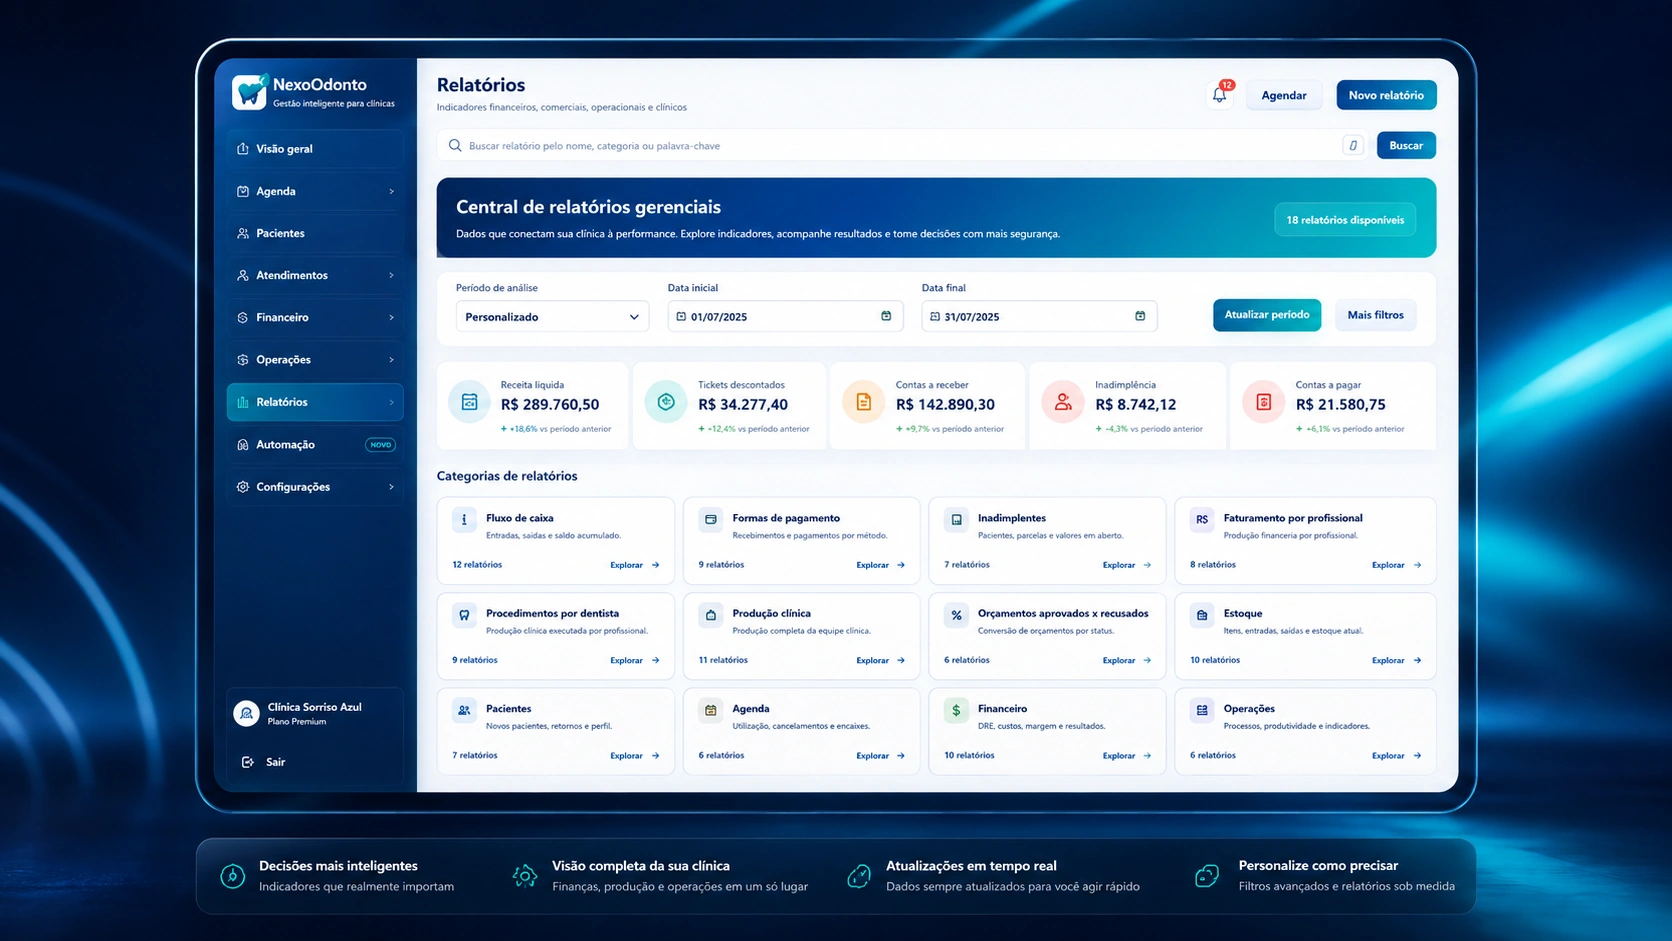Open calendar picker for Data inicial
Viewport: 1672px width, 941px height.
(886, 316)
